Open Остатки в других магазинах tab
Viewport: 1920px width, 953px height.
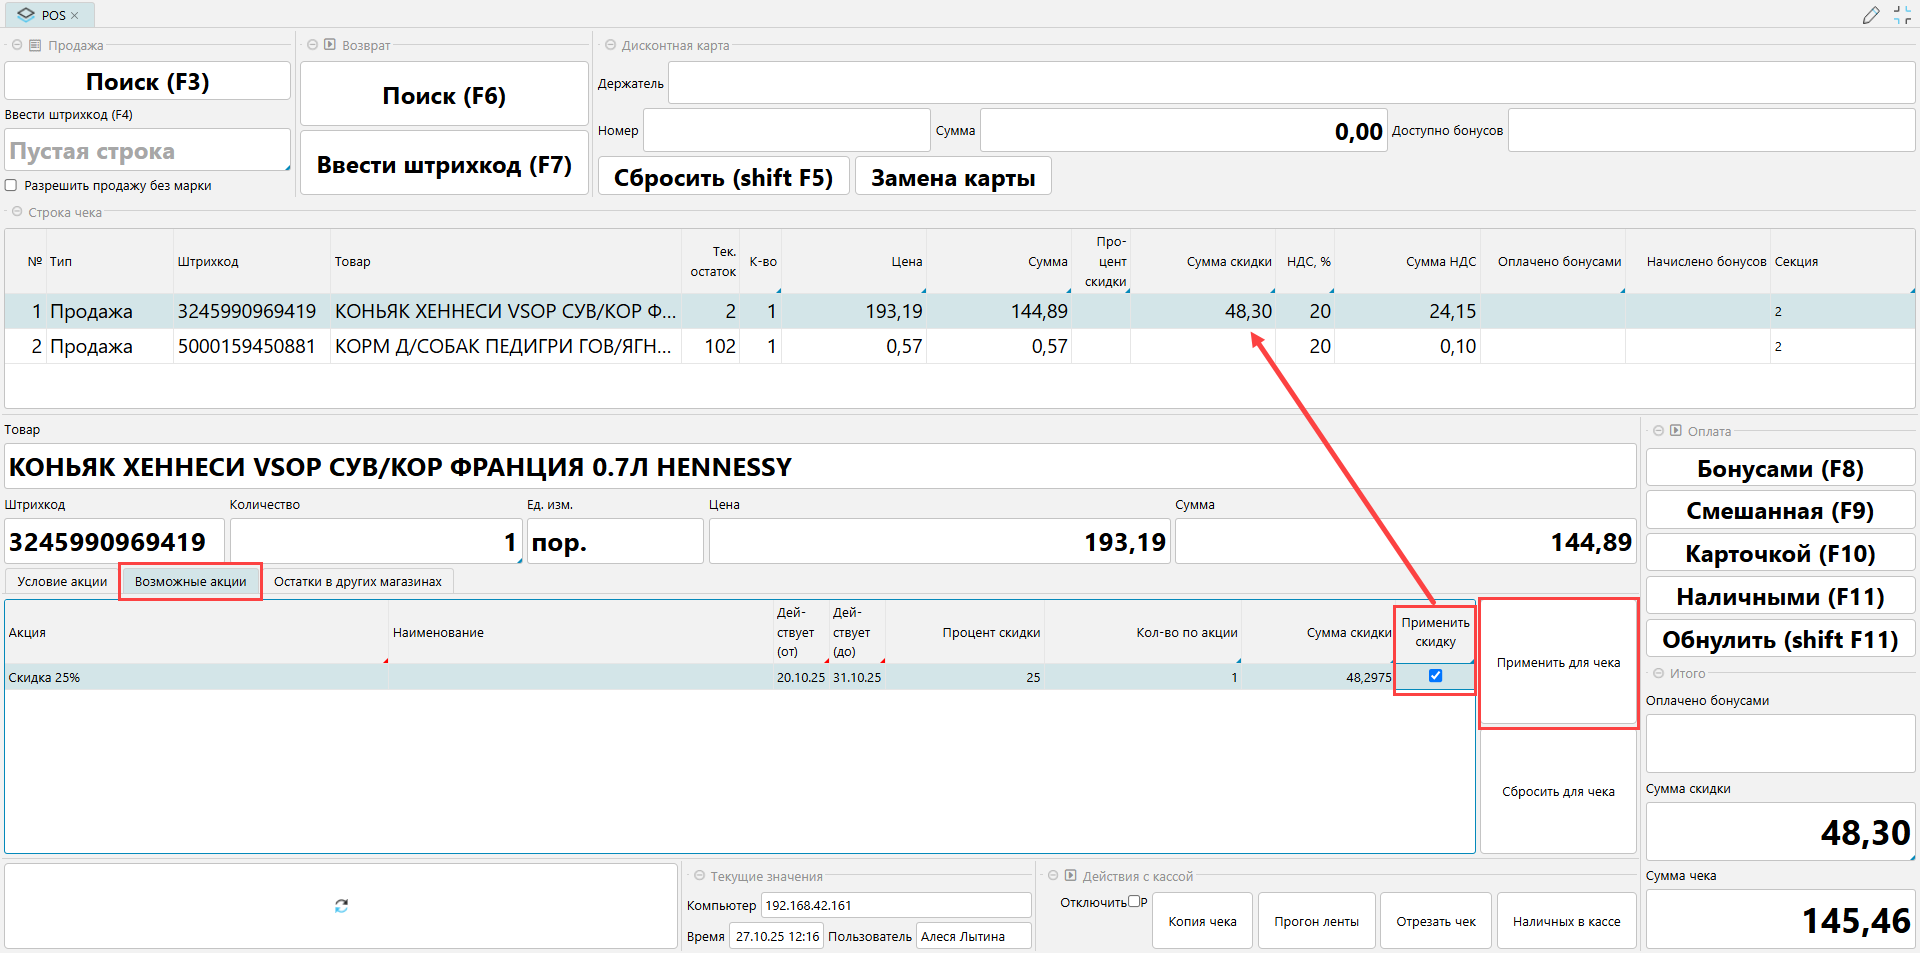pyautogui.click(x=357, y=582)
